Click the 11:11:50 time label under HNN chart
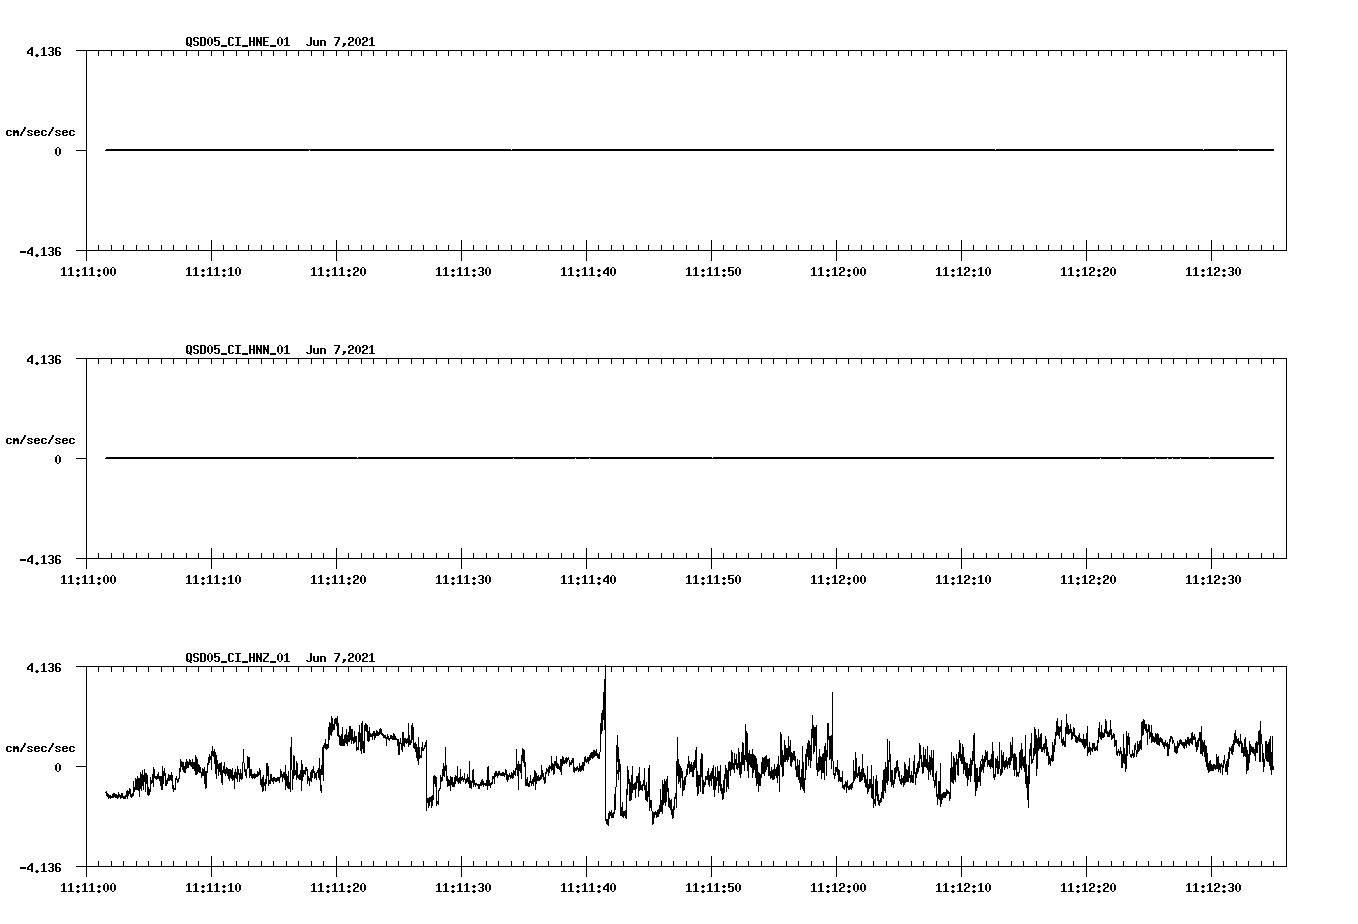 tap(713, 580)
